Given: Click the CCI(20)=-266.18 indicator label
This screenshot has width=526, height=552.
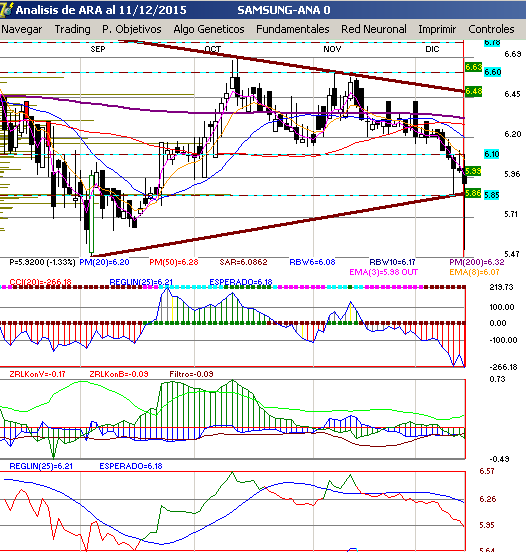Looking at the screenshot, I should pyautogui.click(x=40, y=282).
